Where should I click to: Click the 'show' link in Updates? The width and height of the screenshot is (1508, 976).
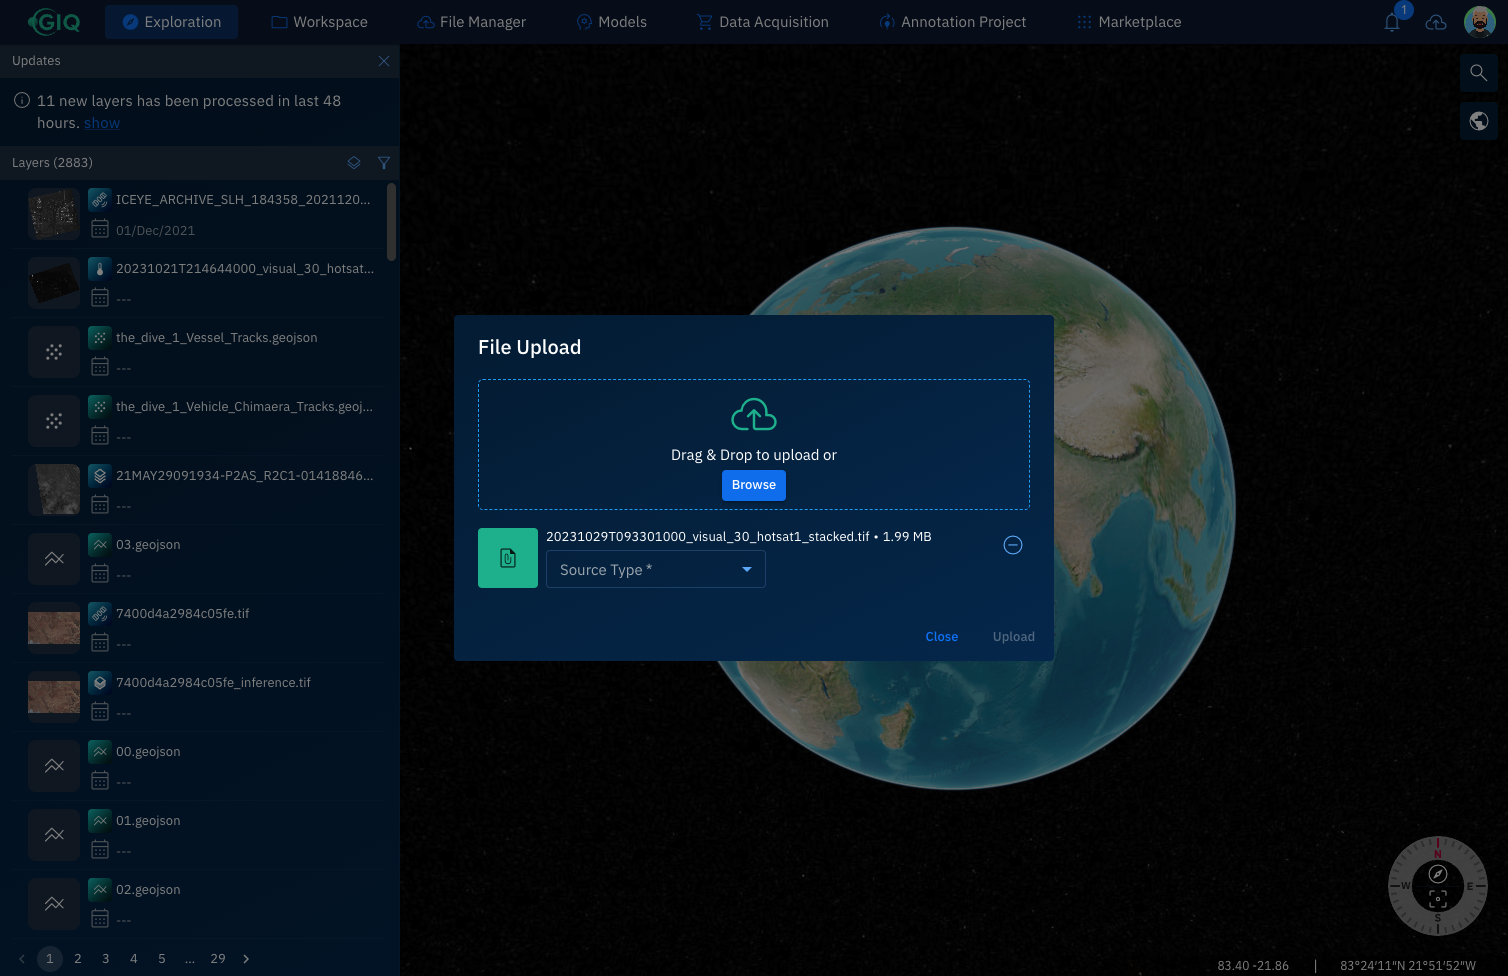point(102,123)
